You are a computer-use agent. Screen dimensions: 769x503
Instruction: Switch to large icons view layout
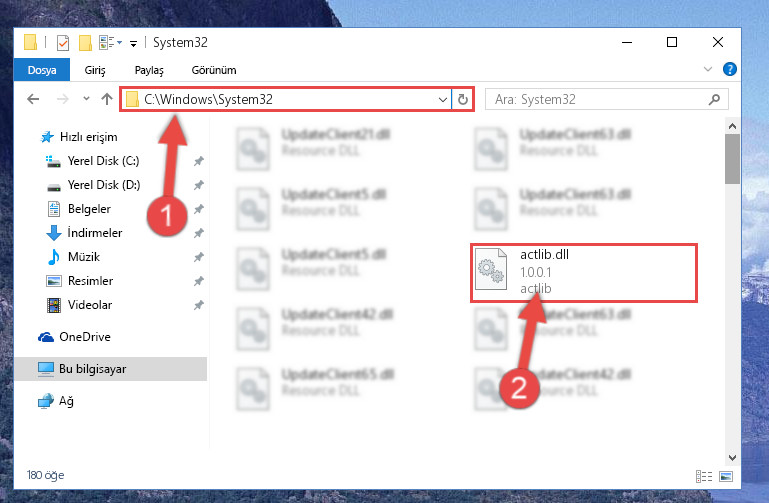[726, 476]
